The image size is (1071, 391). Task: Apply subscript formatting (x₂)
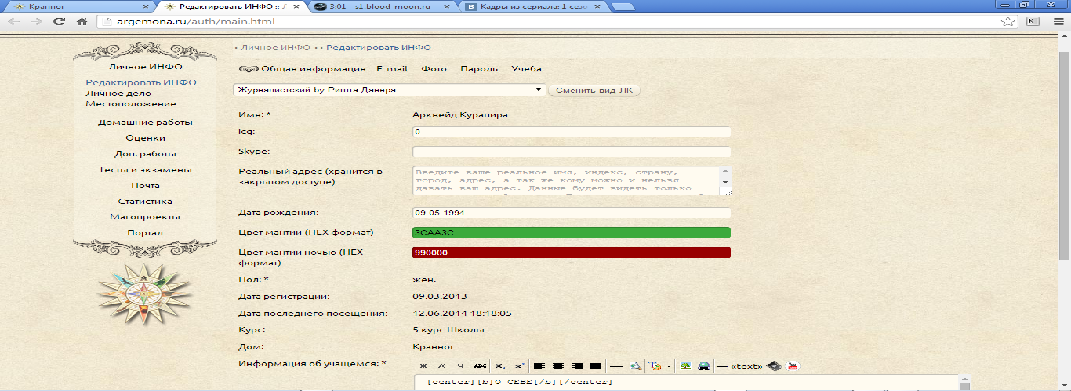[500, 366]
